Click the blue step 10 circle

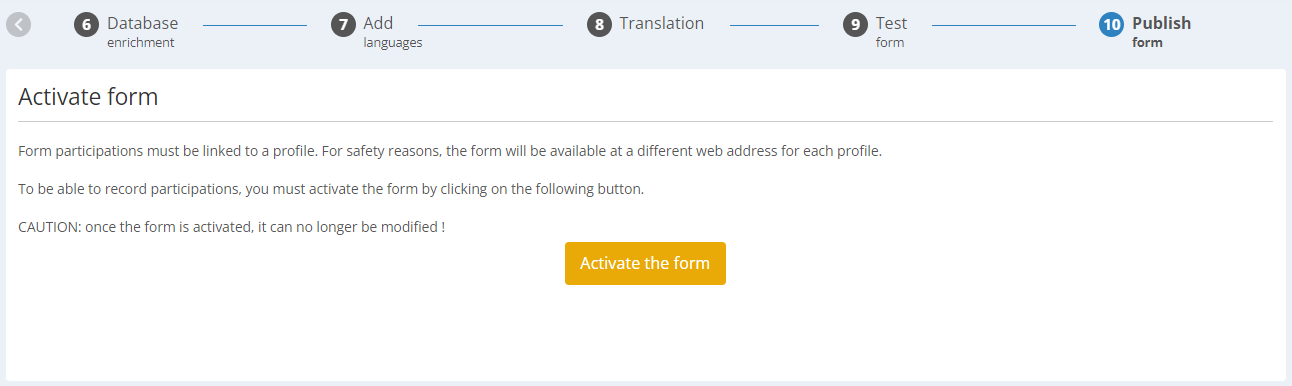[x=1111, y=24]
